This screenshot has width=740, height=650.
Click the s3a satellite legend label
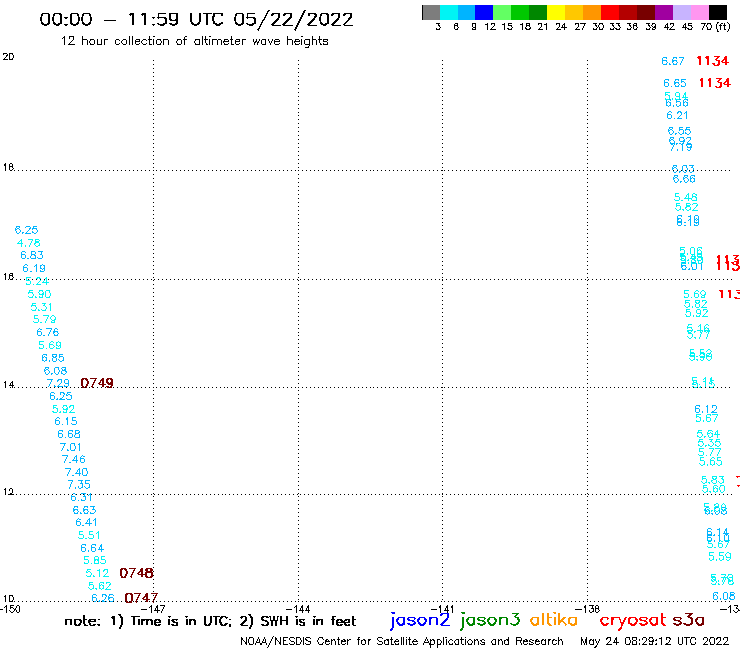688,620
